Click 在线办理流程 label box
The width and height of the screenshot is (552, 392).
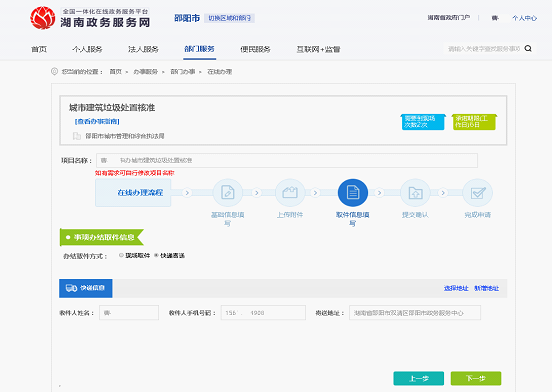pyautogui.click(x=133, y=192)
